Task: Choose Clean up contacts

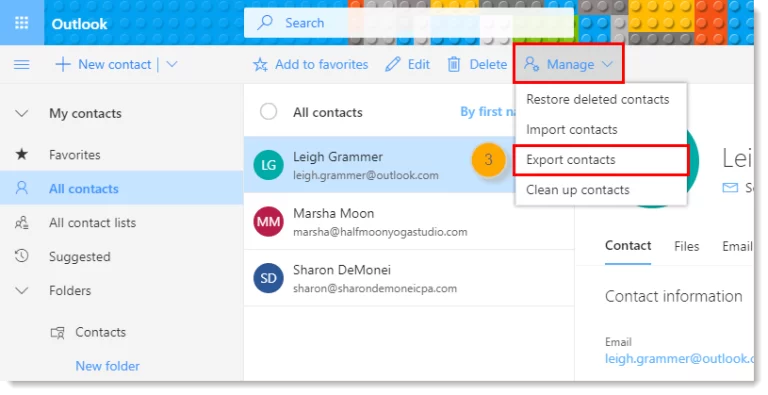Action: point(600,190)
